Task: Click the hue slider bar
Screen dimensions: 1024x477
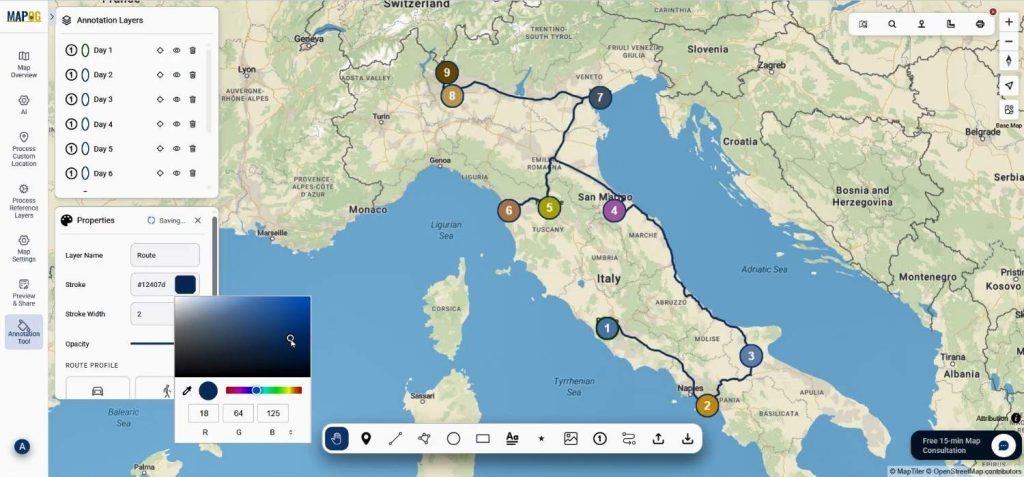Action: coord(264,390)
